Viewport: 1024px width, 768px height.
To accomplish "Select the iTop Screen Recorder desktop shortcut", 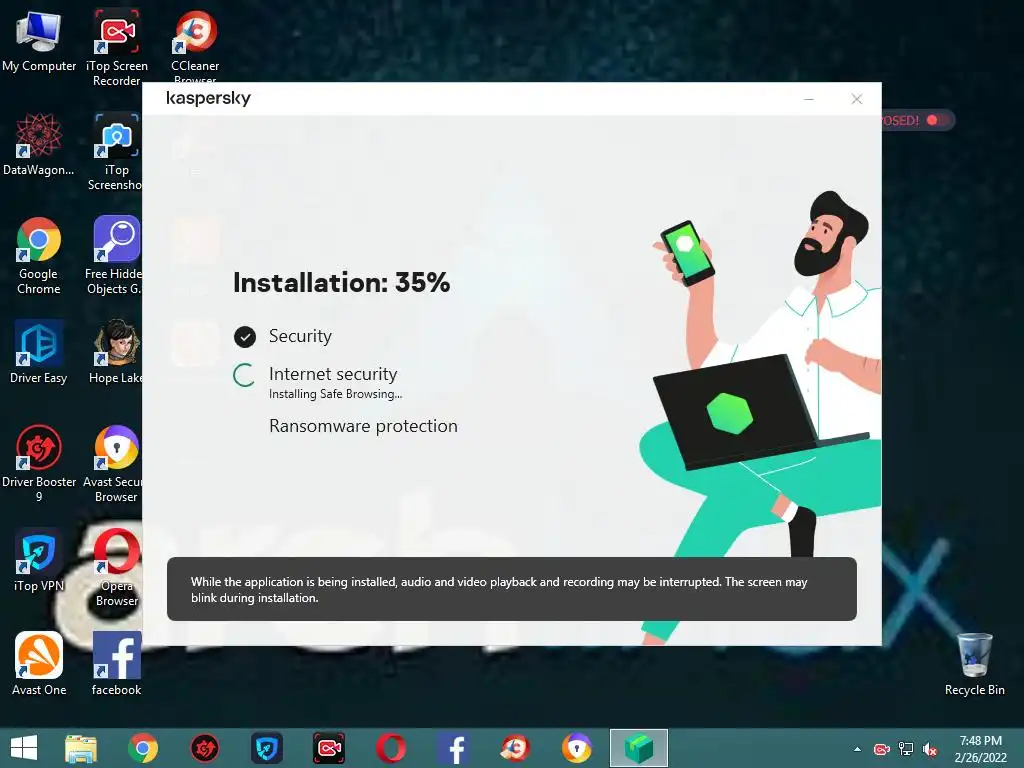I will click(x=116, y=47).
